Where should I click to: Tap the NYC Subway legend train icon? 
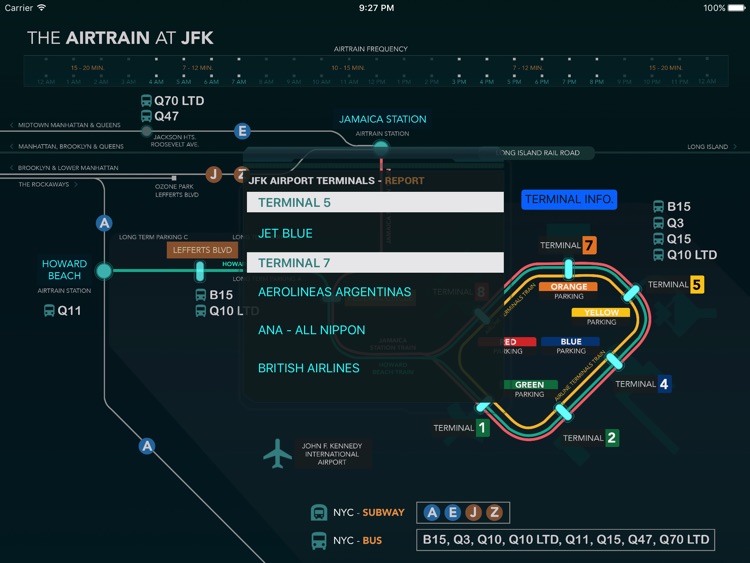(319, 512)
